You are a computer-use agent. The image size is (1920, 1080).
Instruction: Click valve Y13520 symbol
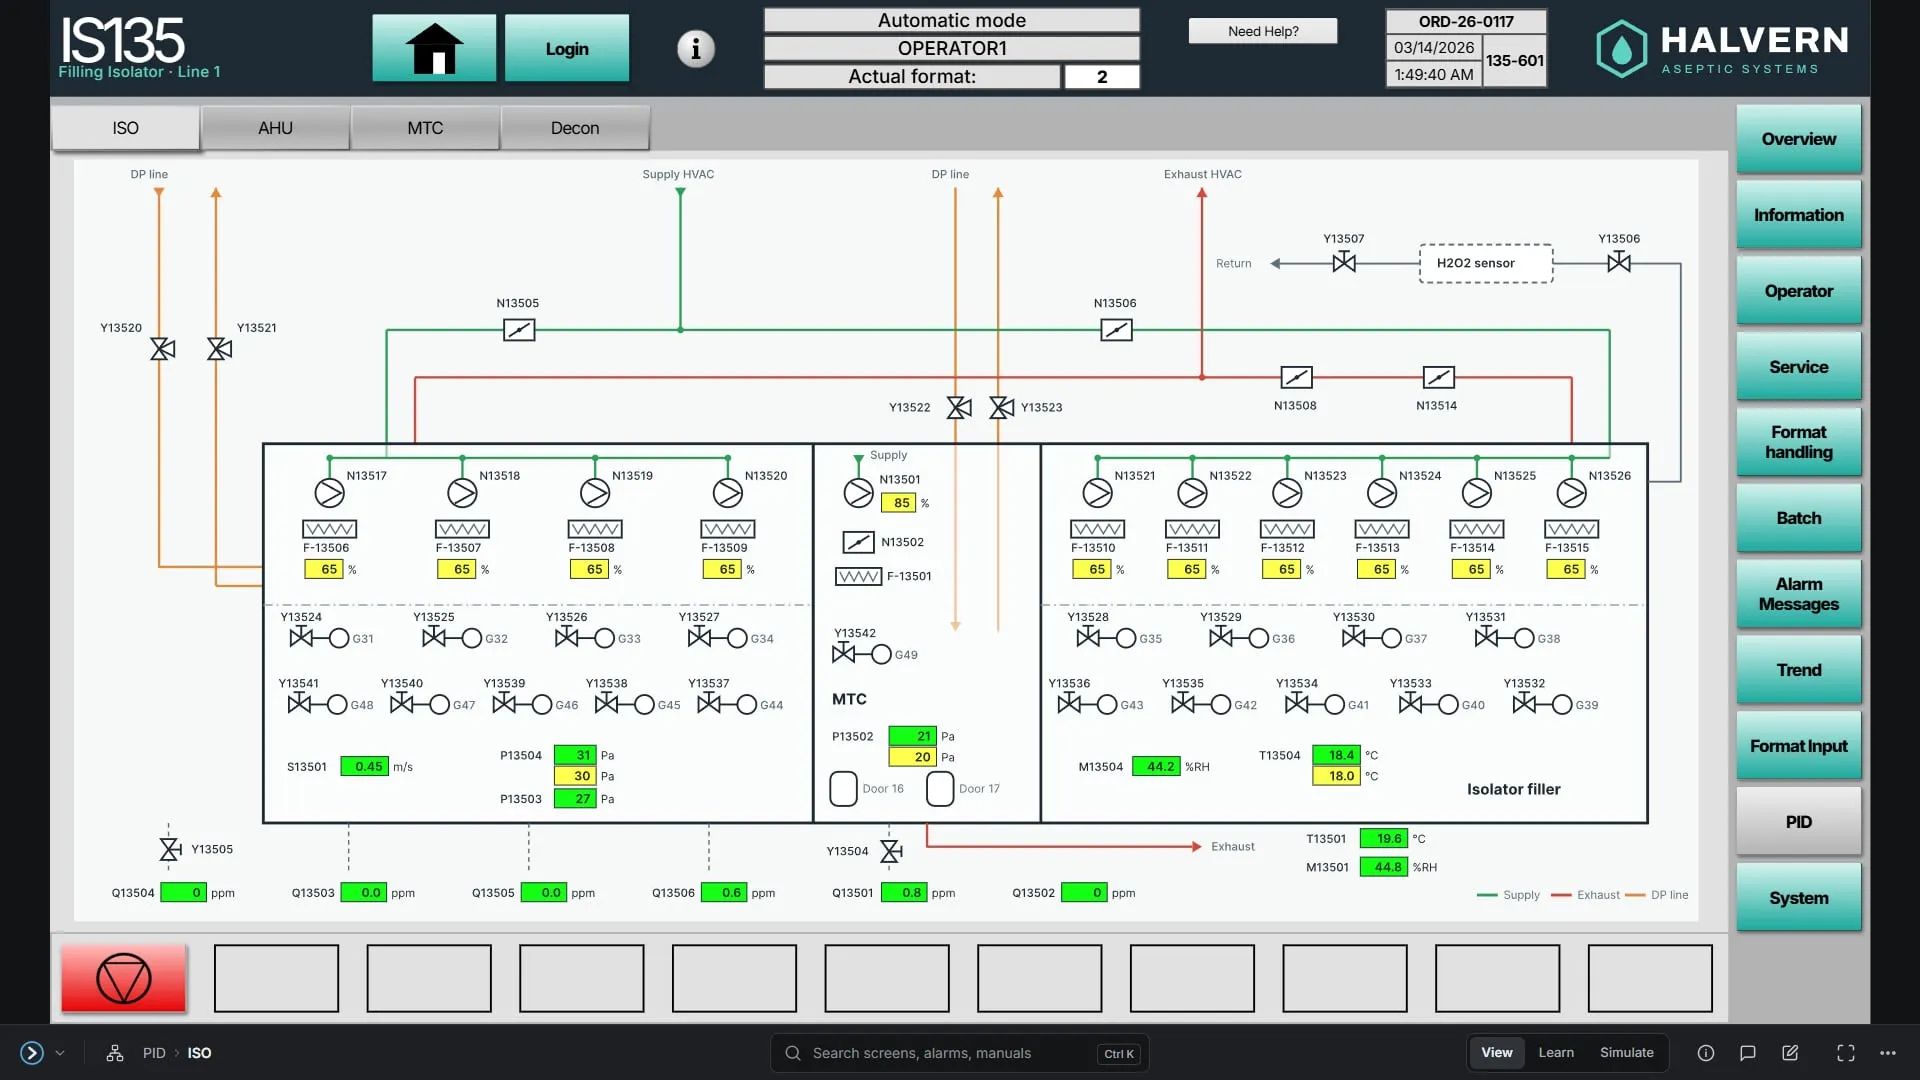163,349
